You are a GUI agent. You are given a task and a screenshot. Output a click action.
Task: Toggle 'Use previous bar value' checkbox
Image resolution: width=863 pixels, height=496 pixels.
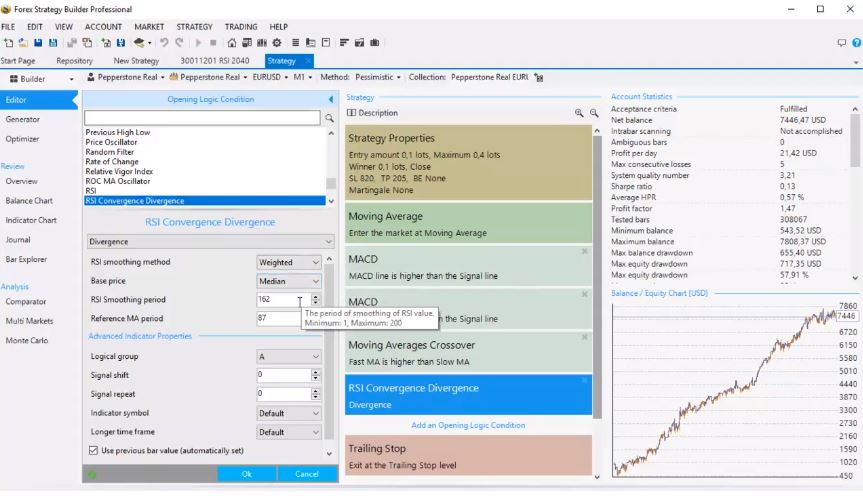[x=94, y=451]
